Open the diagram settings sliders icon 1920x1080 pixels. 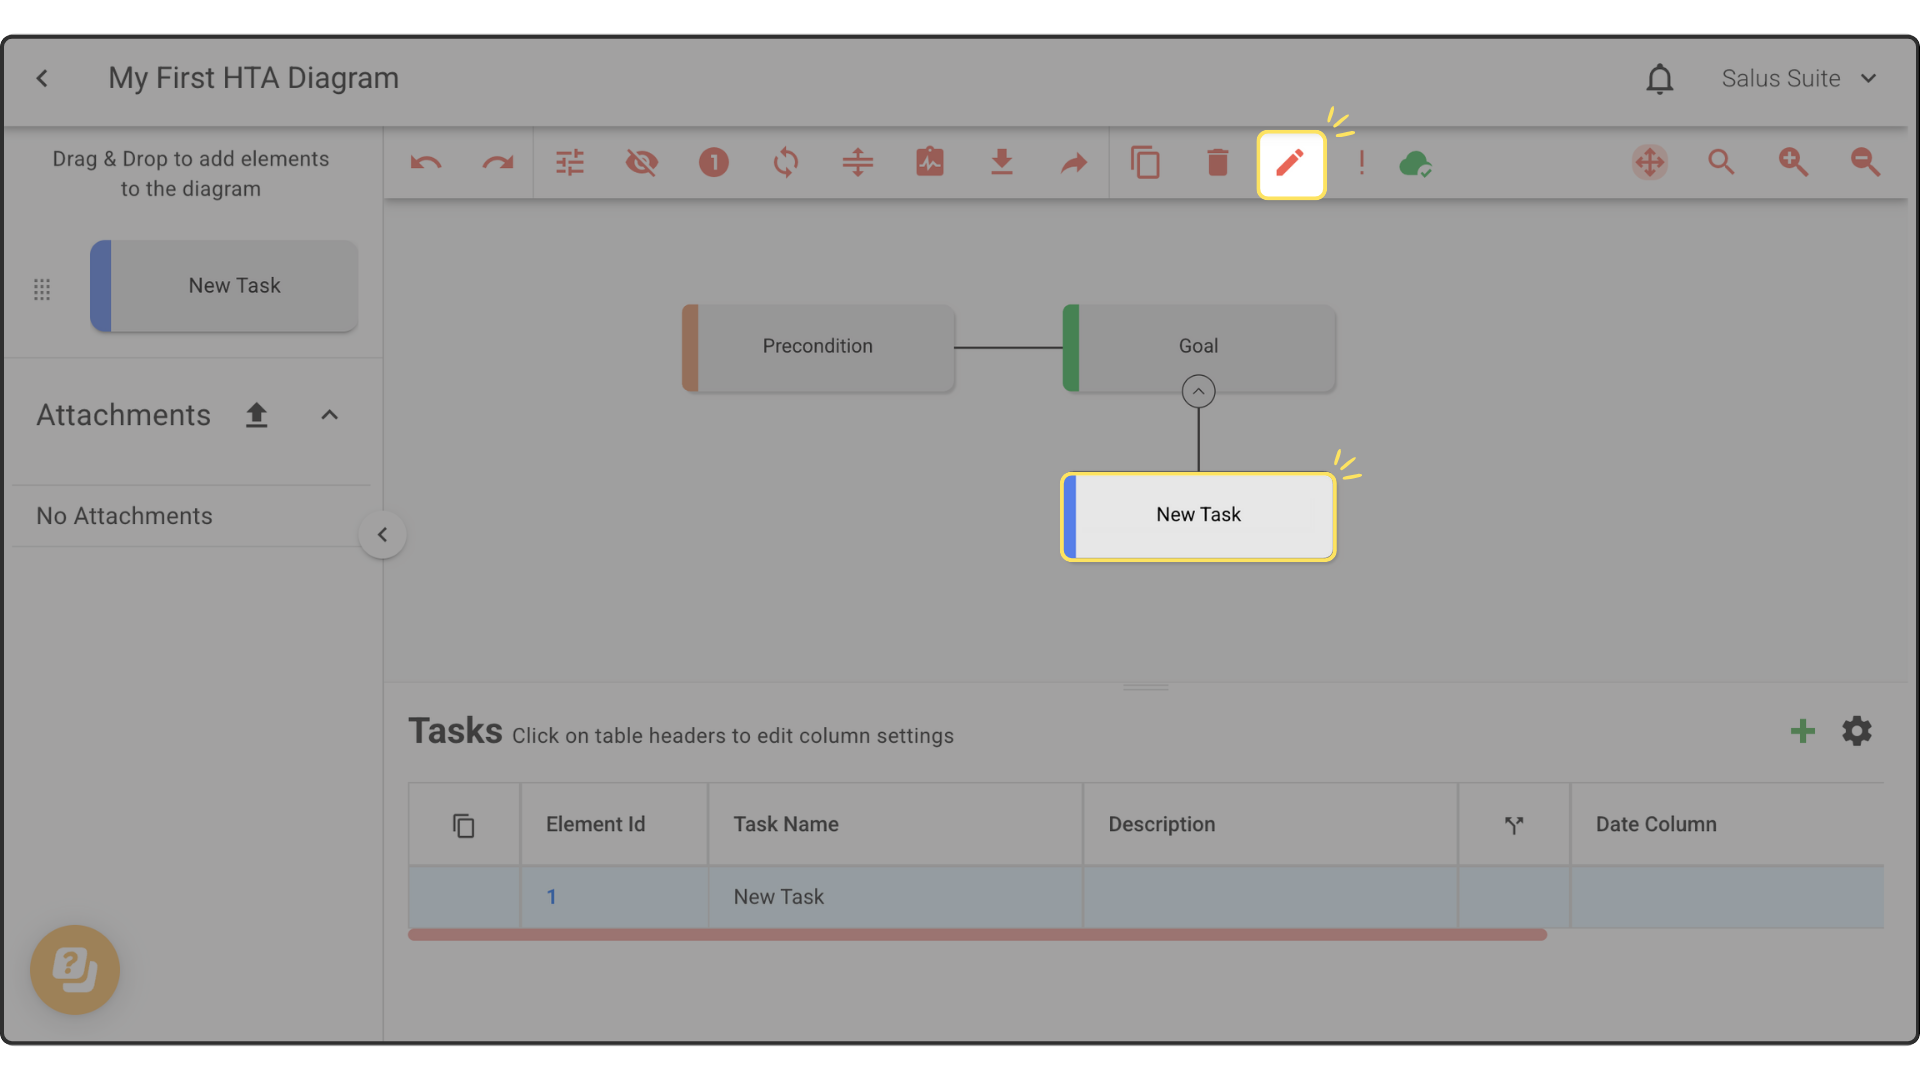[570, 163]
